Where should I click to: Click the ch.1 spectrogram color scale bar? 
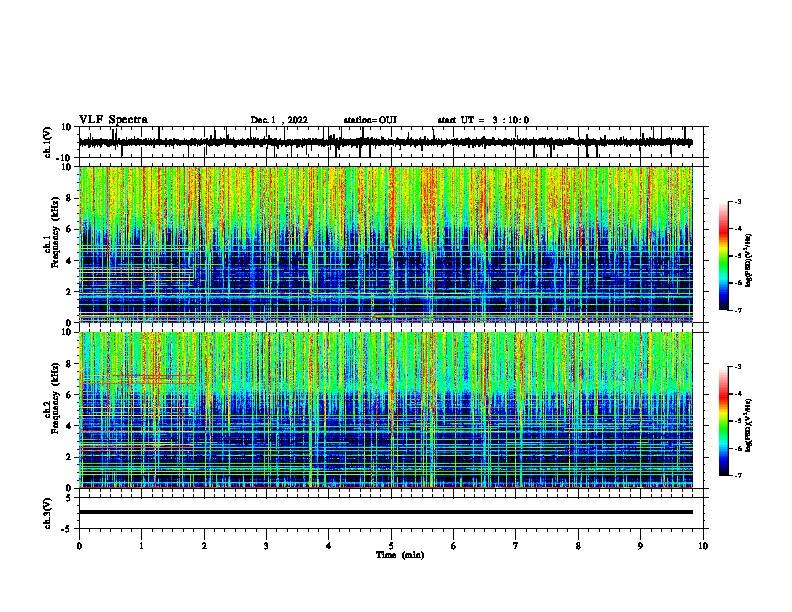click(x=723, y=256)
